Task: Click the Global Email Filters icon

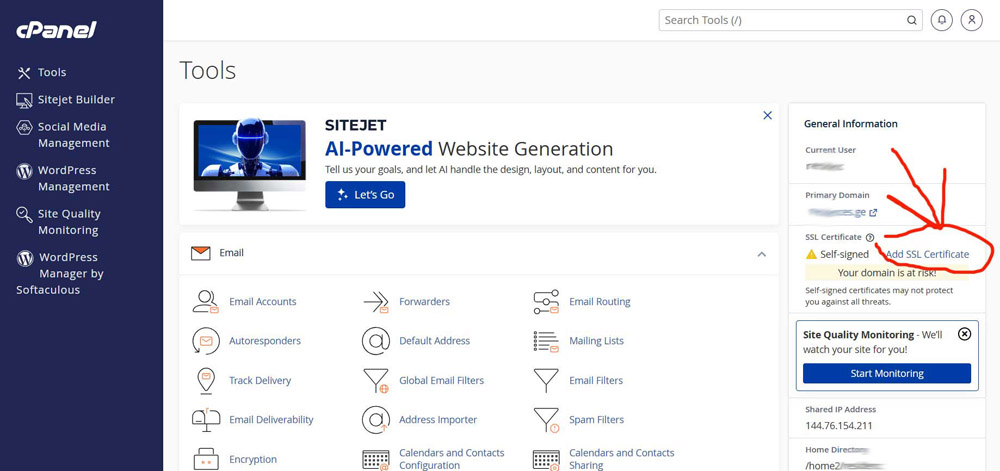Action: [376, 380]
